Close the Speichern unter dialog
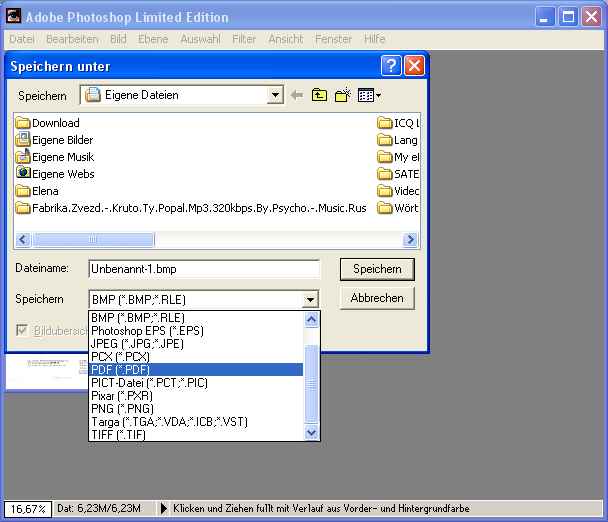Image resolution: width=608 pixels, height=522 pixels. [414, 66]
